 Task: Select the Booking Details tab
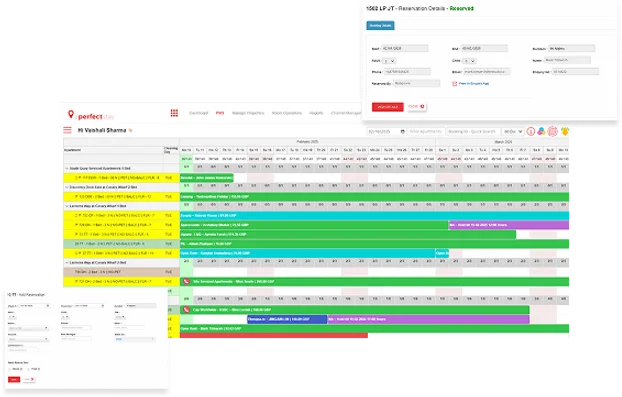[x=380, y=25]
